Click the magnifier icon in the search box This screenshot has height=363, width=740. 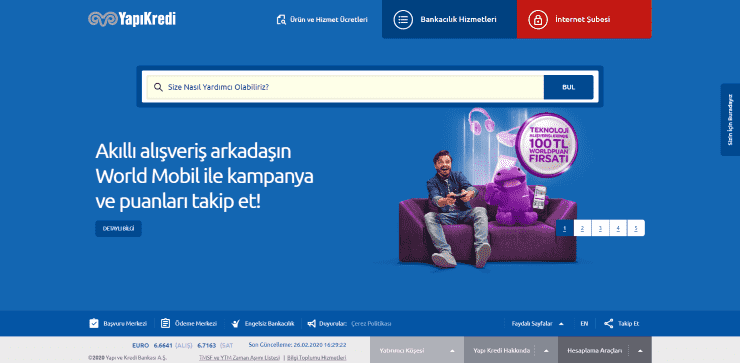(159, 87)
